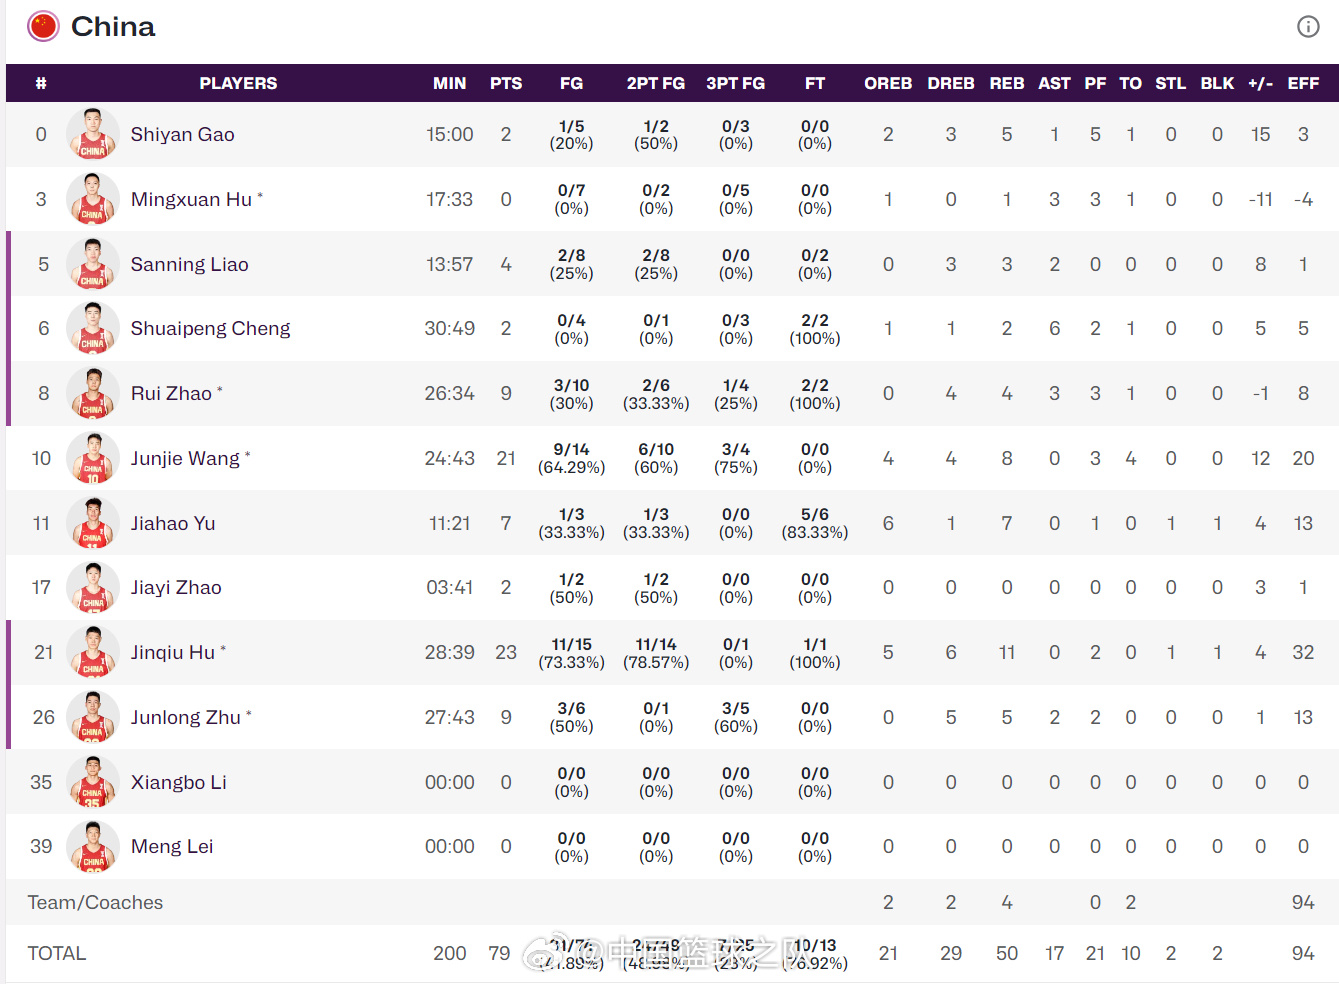The image size is (1339, 984).
Task: Select Sanning Liao's 13:57 minutes cell
Action: tap(449, 264)
